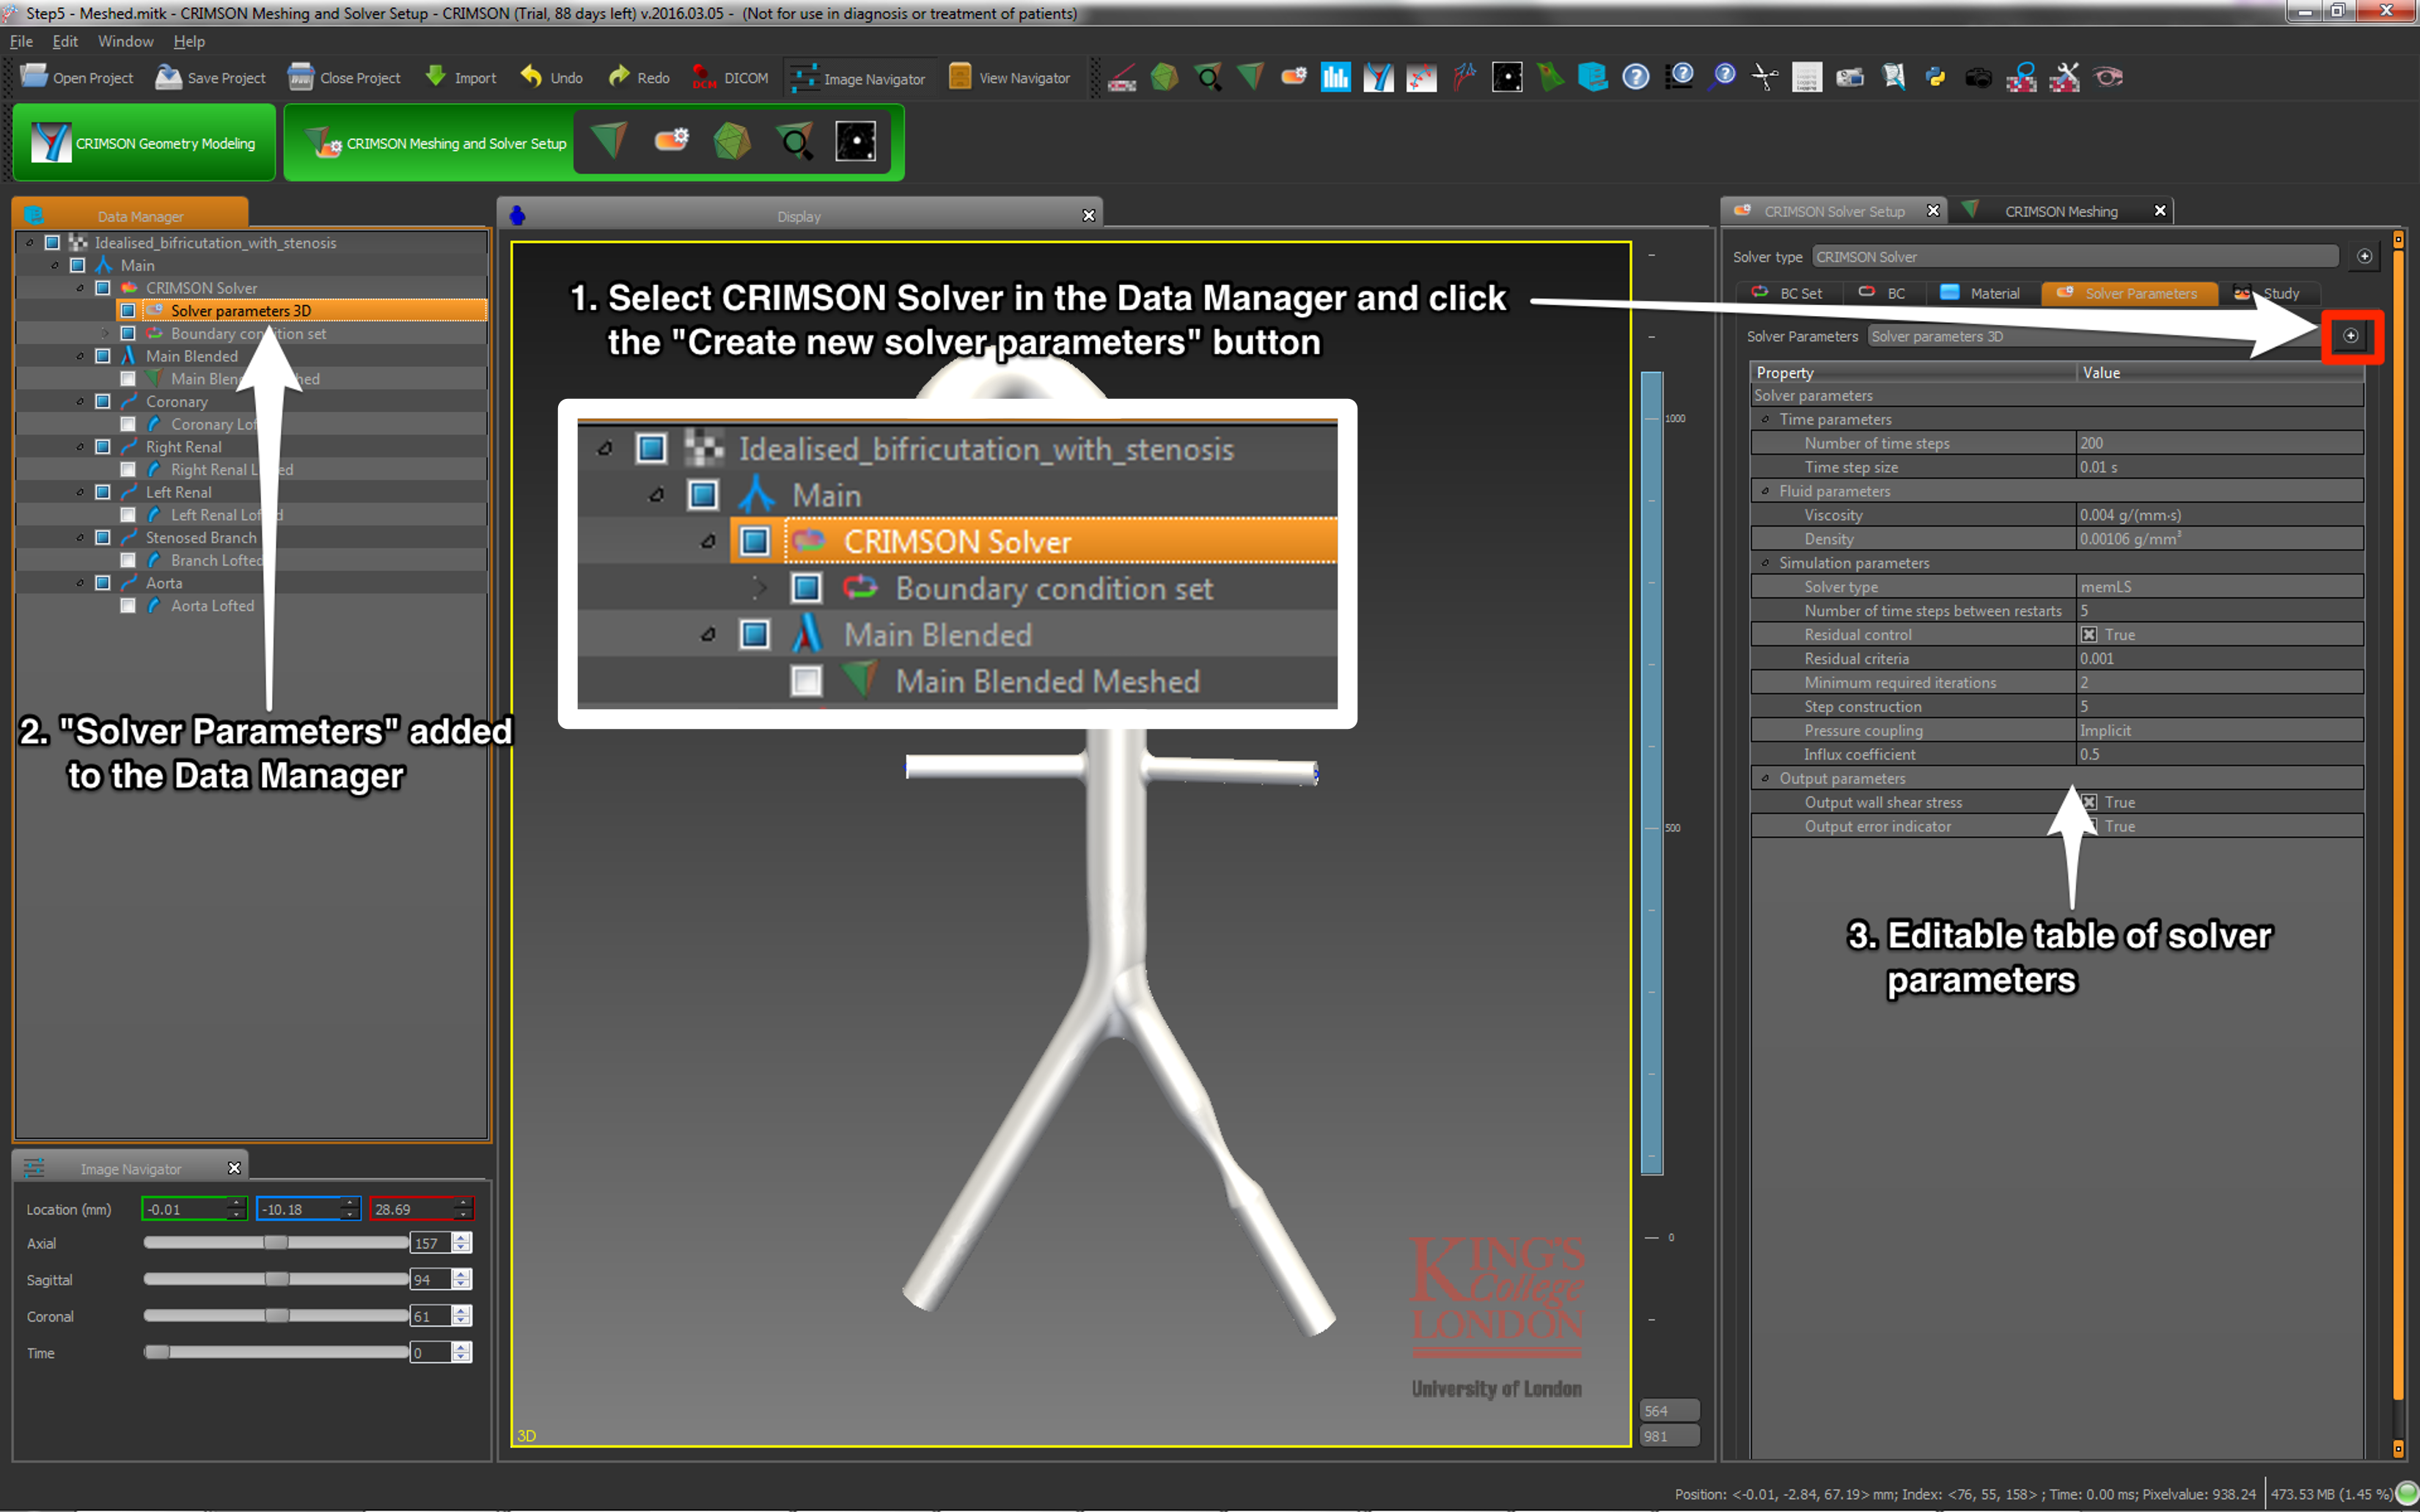
Task: Open the Solver type combo box
Action: [x=2074, y=257]
